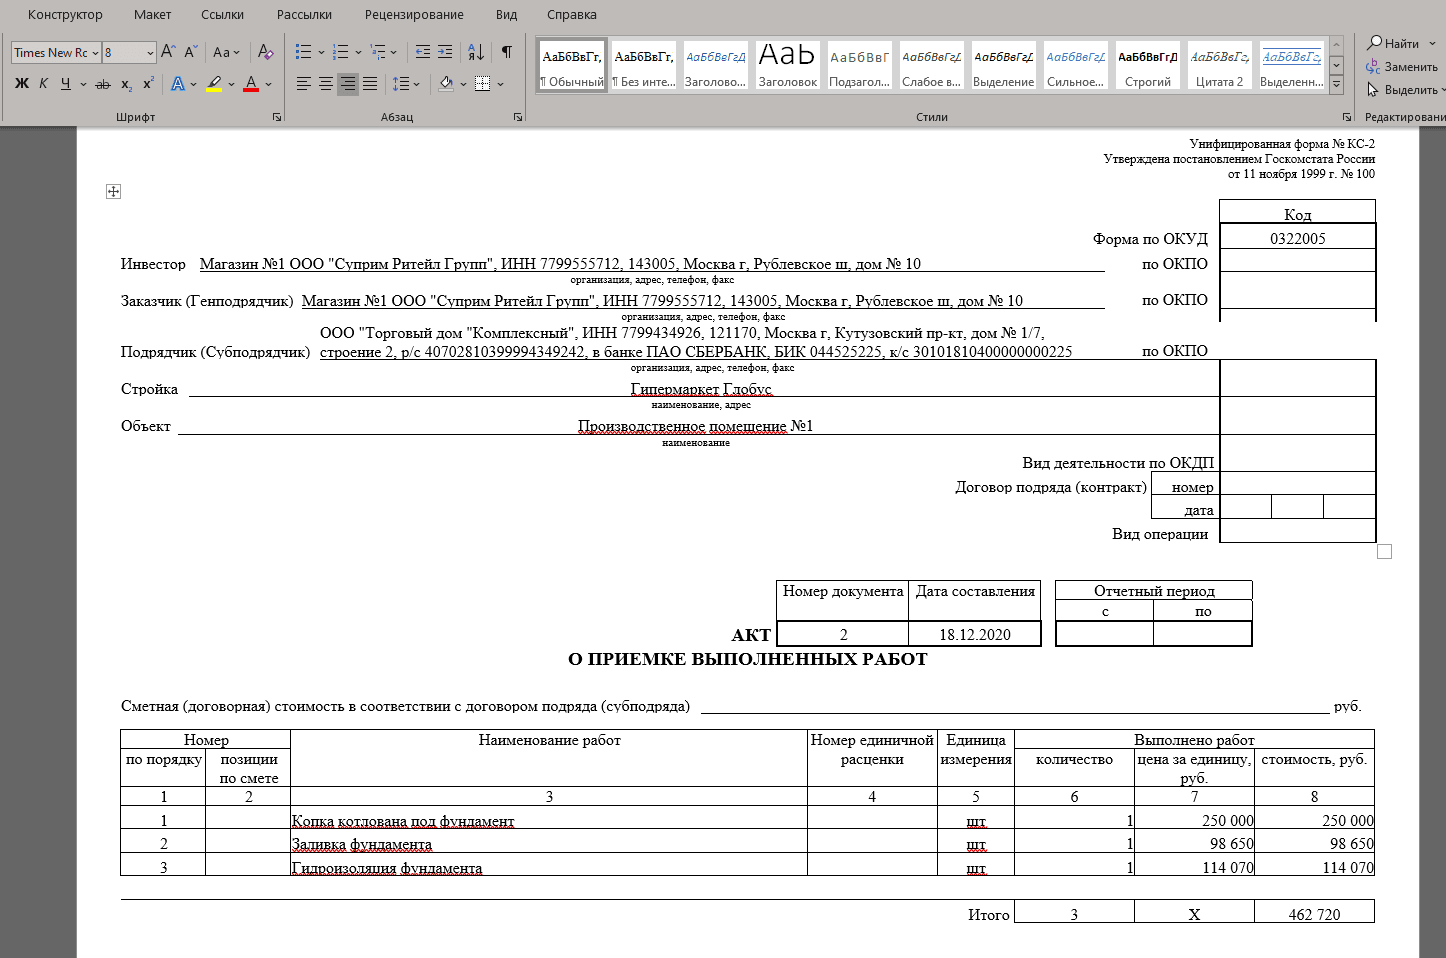Viewport: 1446px width, 958px height.
Task: Apply subscript formatting
Action: point(127,84)
